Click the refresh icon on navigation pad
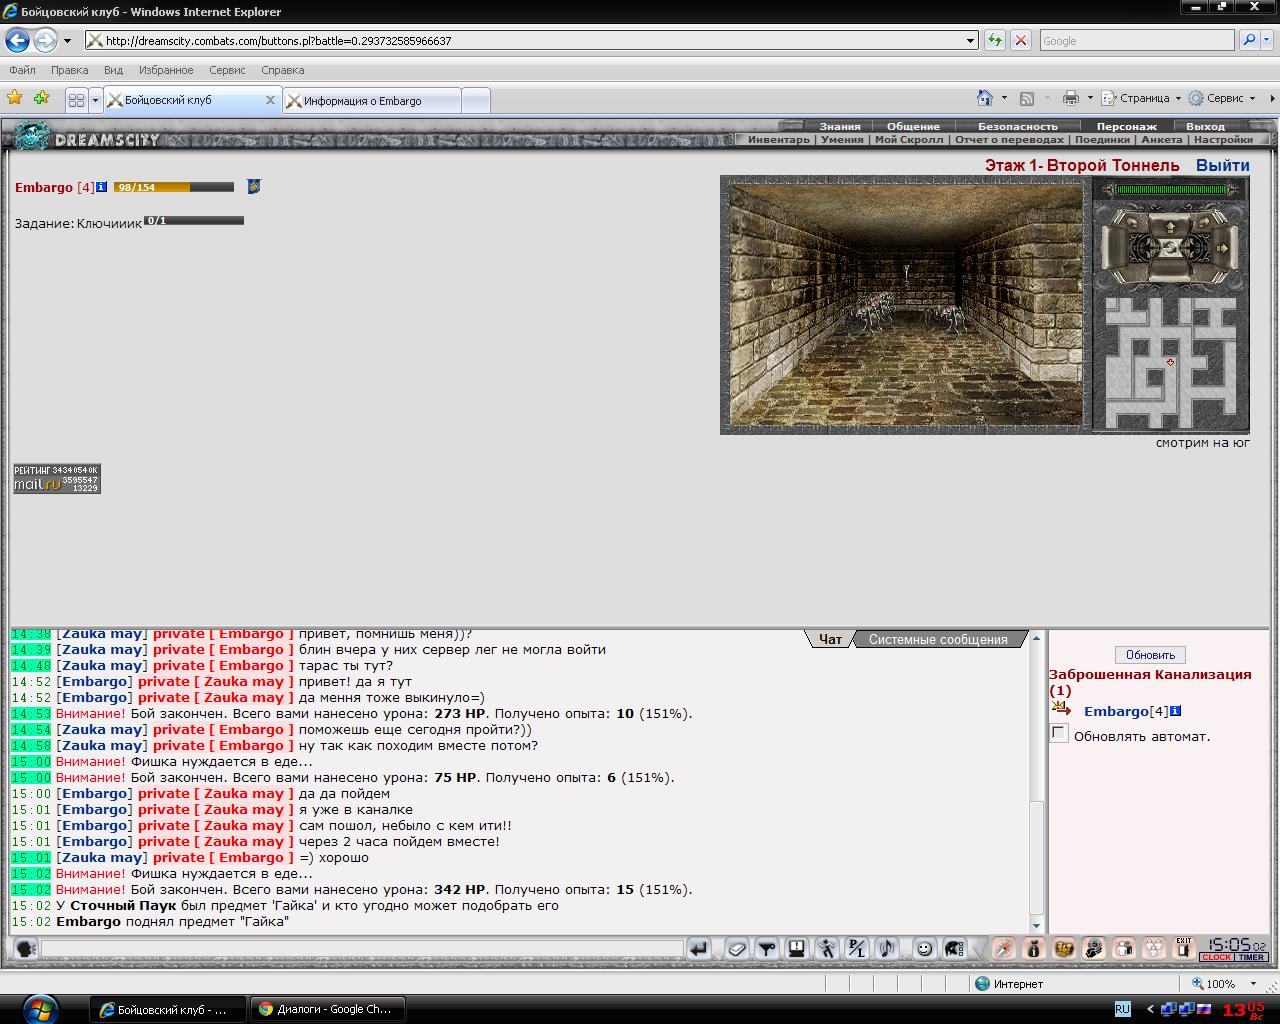The width and height of the screenshot is (1280, 1024). [1169, 248]
